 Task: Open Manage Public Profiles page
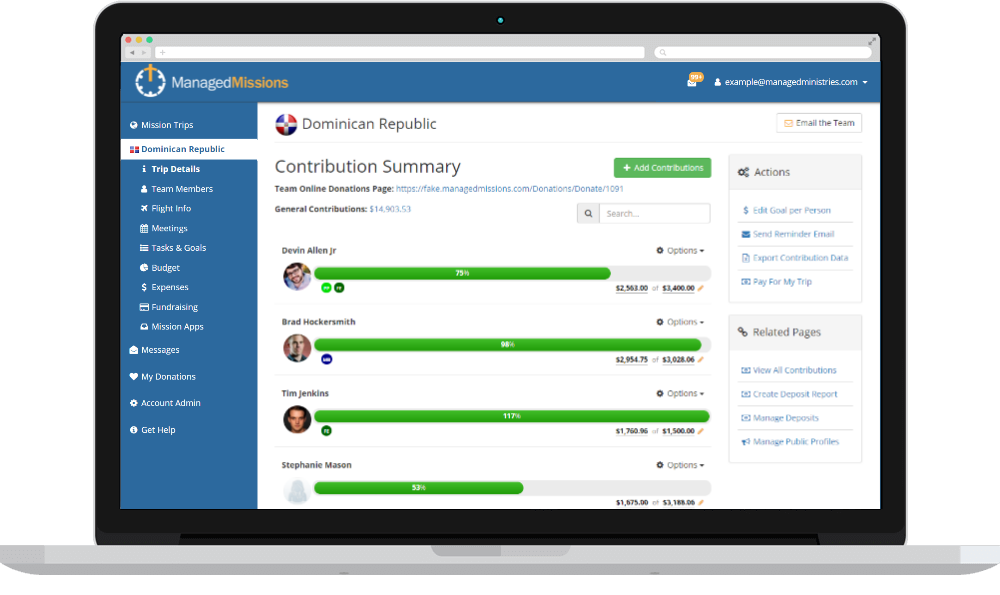[x=790, y=442]
